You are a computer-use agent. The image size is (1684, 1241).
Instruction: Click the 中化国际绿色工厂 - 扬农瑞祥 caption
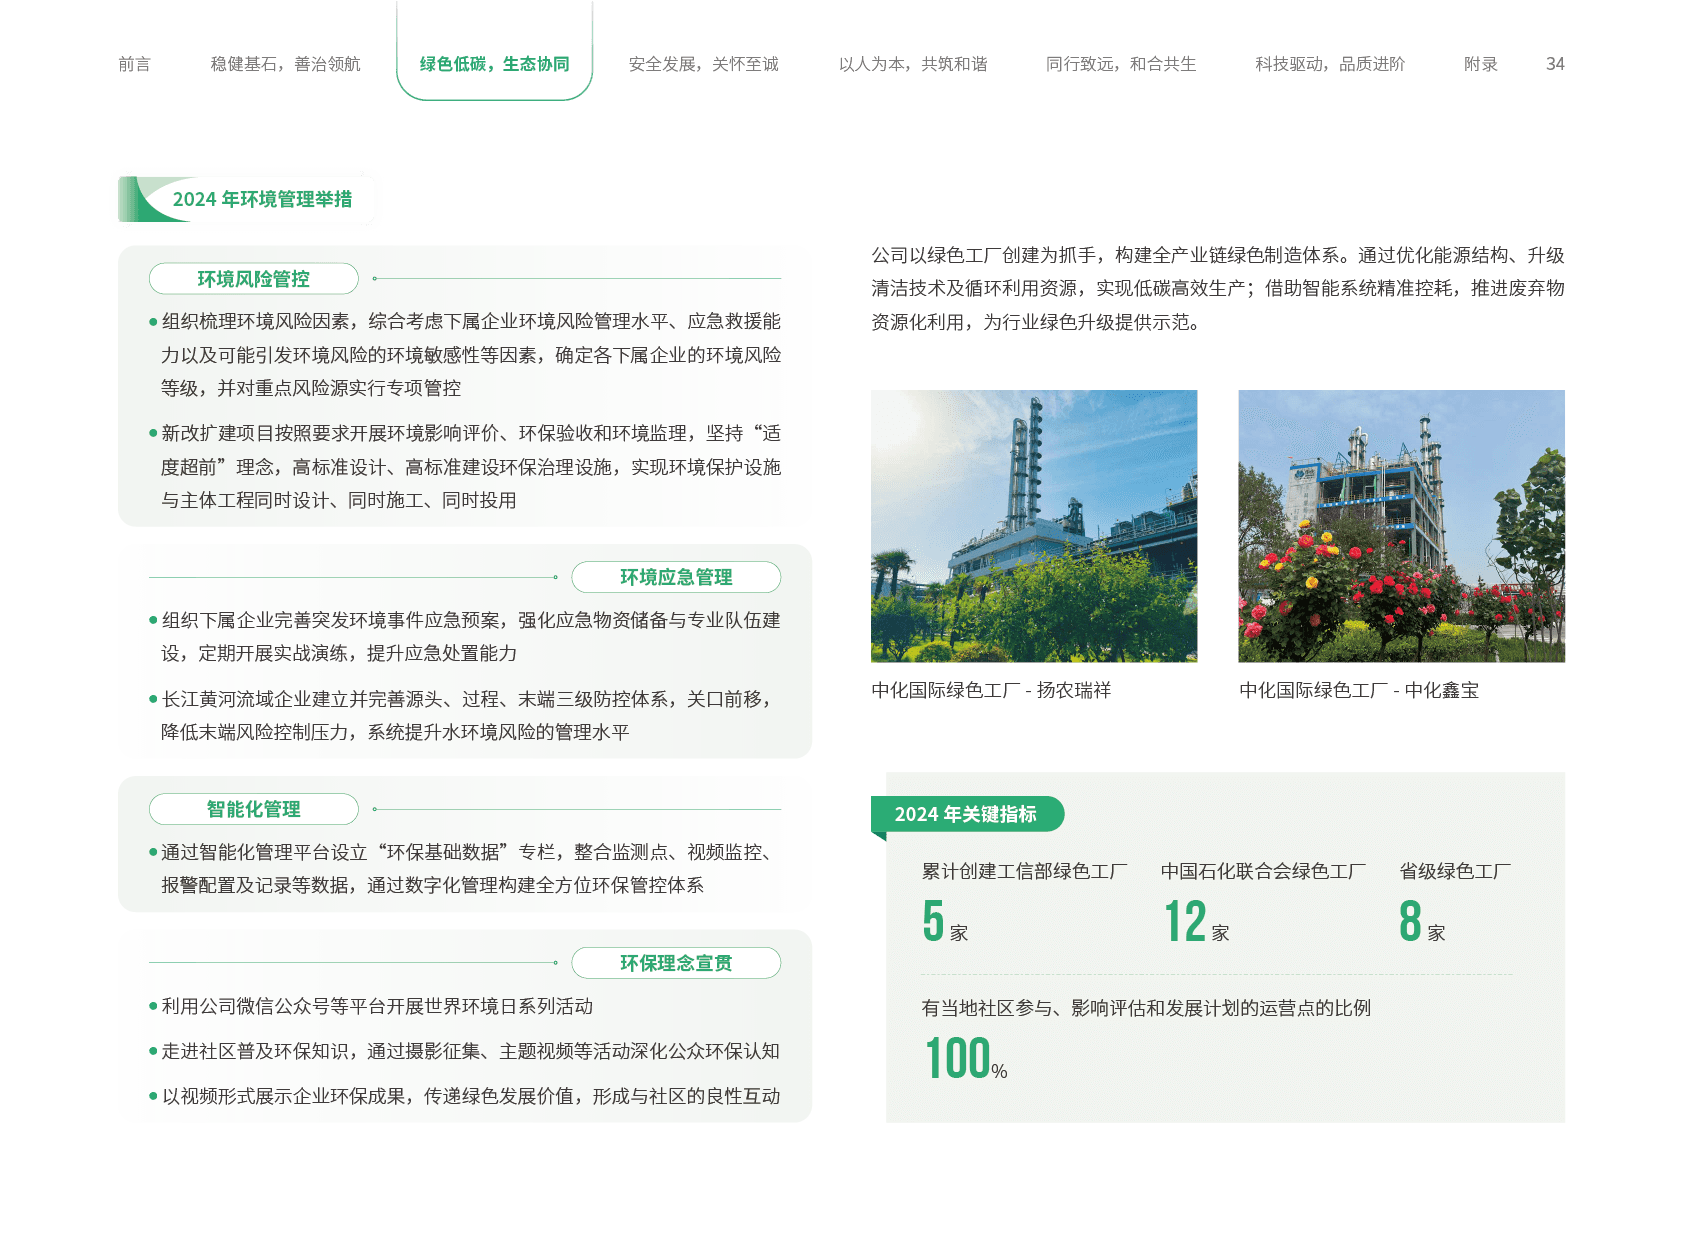(x=991, y=690)
